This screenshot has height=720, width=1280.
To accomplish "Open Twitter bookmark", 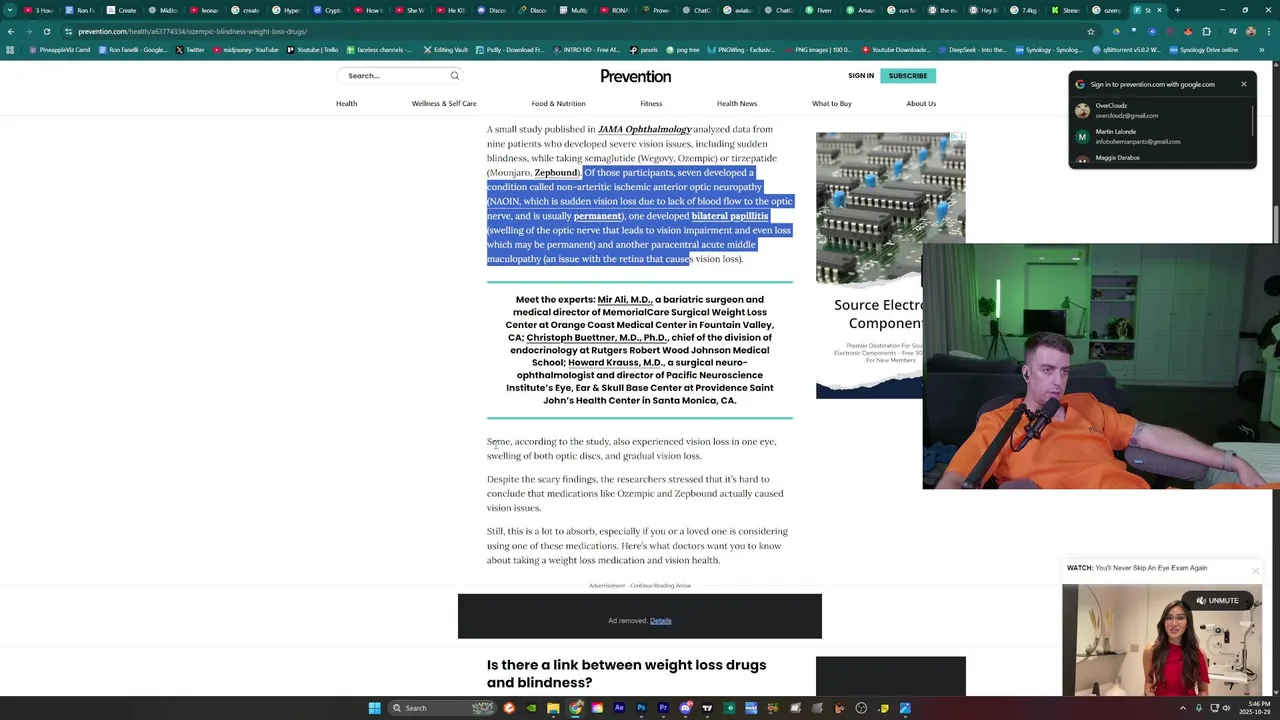I will (x=190, y=49).
